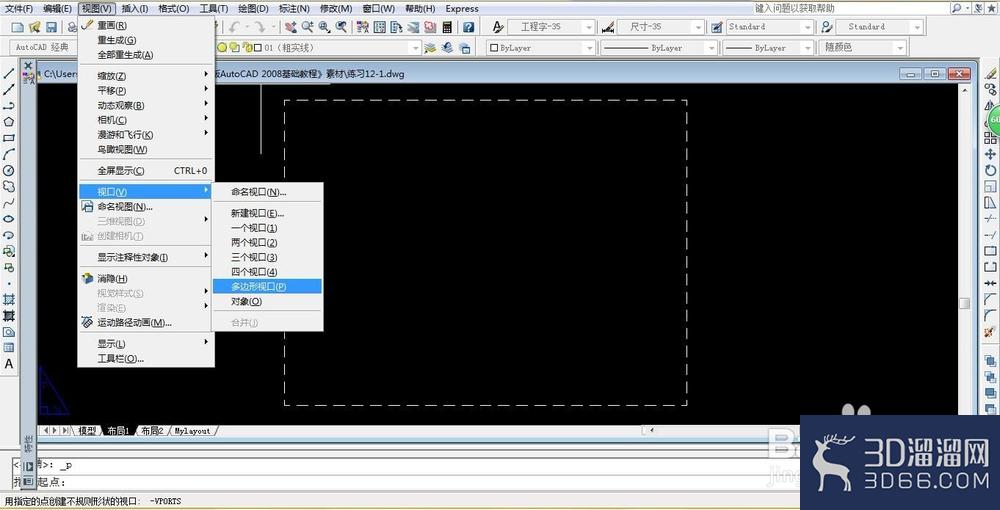1000x510 pixels.
Task: Click the help search field 键入问题以获取帮助
Action: coord(850,8)
